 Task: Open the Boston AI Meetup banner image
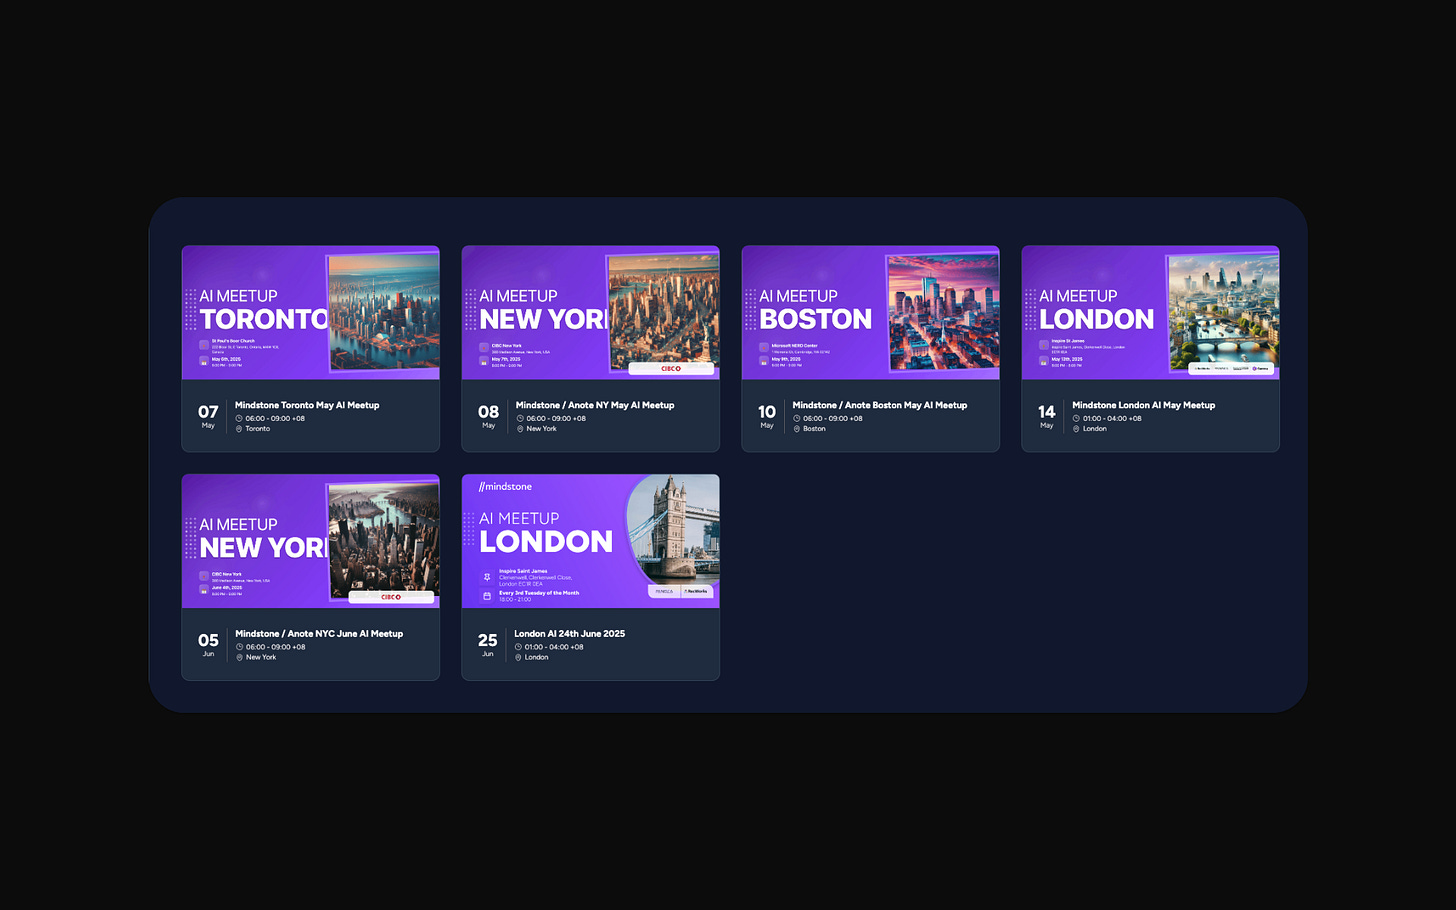click(x=870, y=313)
